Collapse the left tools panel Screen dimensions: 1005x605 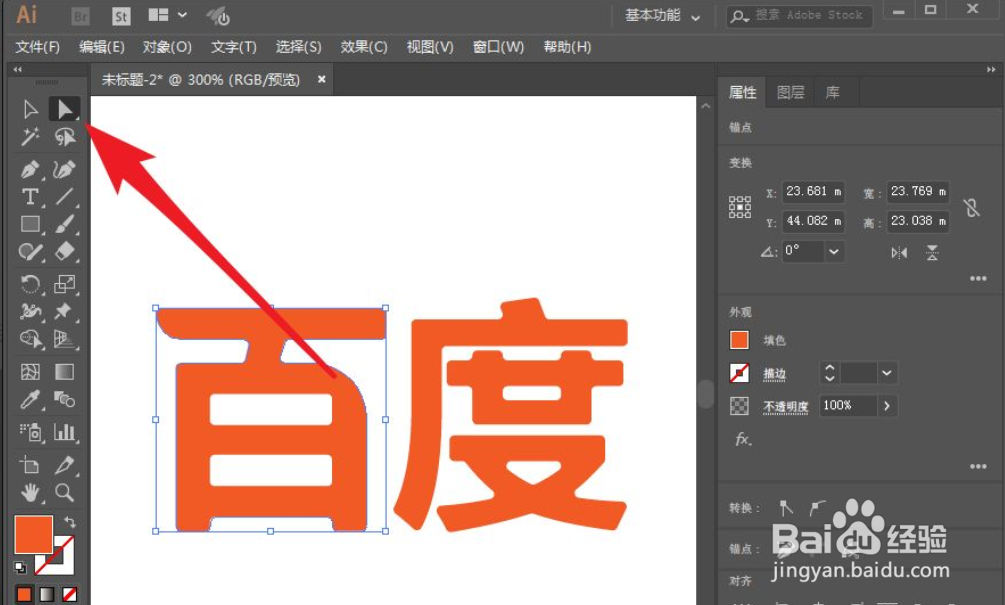(17, 69)
